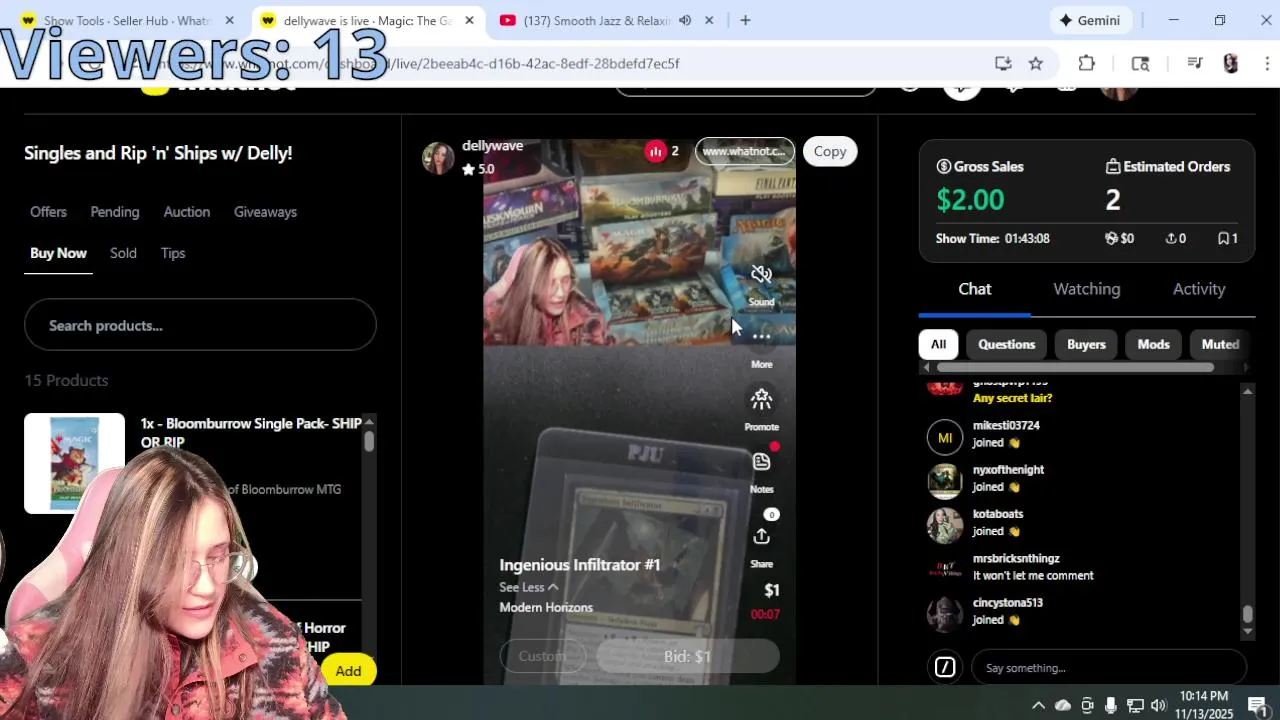
Task: Select the Buy Now tab
Action: tap(58, 253)
